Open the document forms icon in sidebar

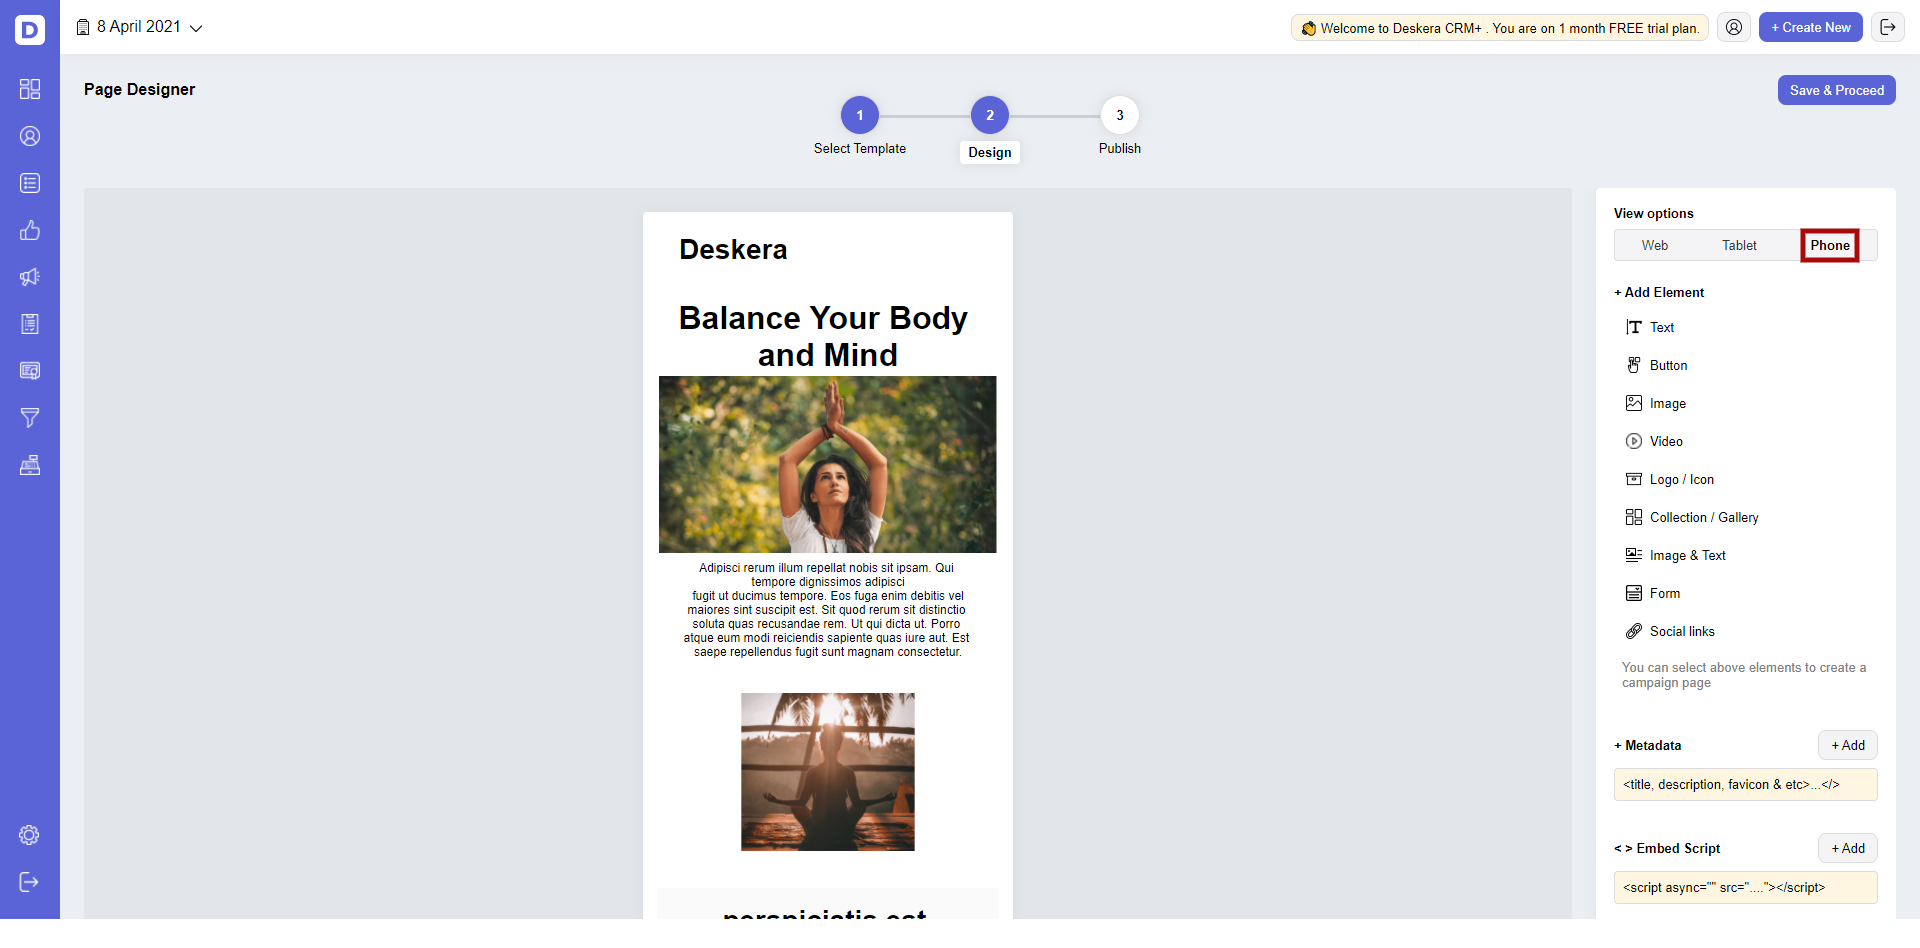pyautogui.click(x=30, y=324)
